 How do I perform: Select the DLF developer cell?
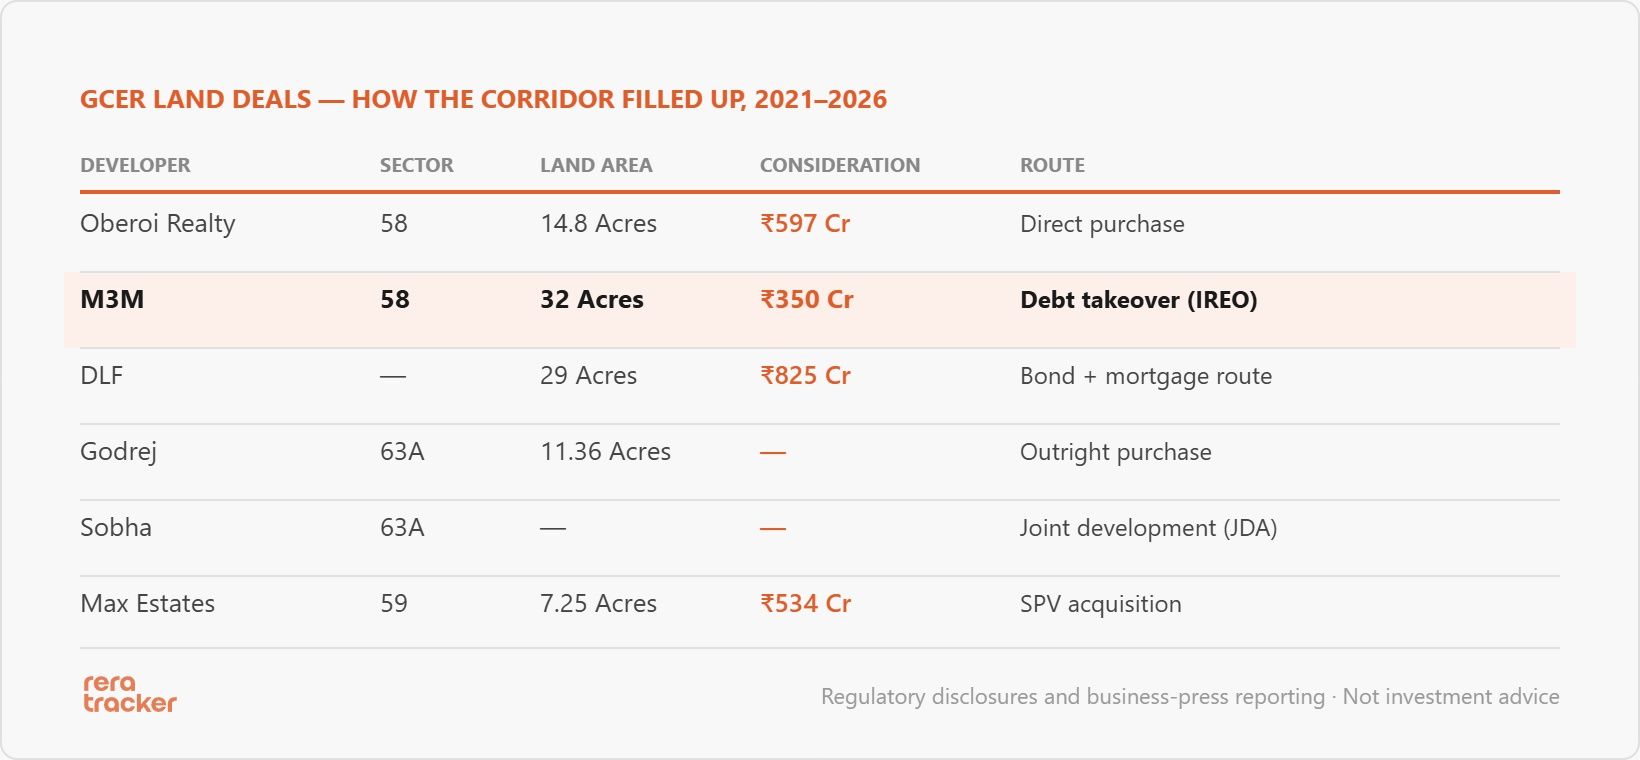tap(101, 376)
